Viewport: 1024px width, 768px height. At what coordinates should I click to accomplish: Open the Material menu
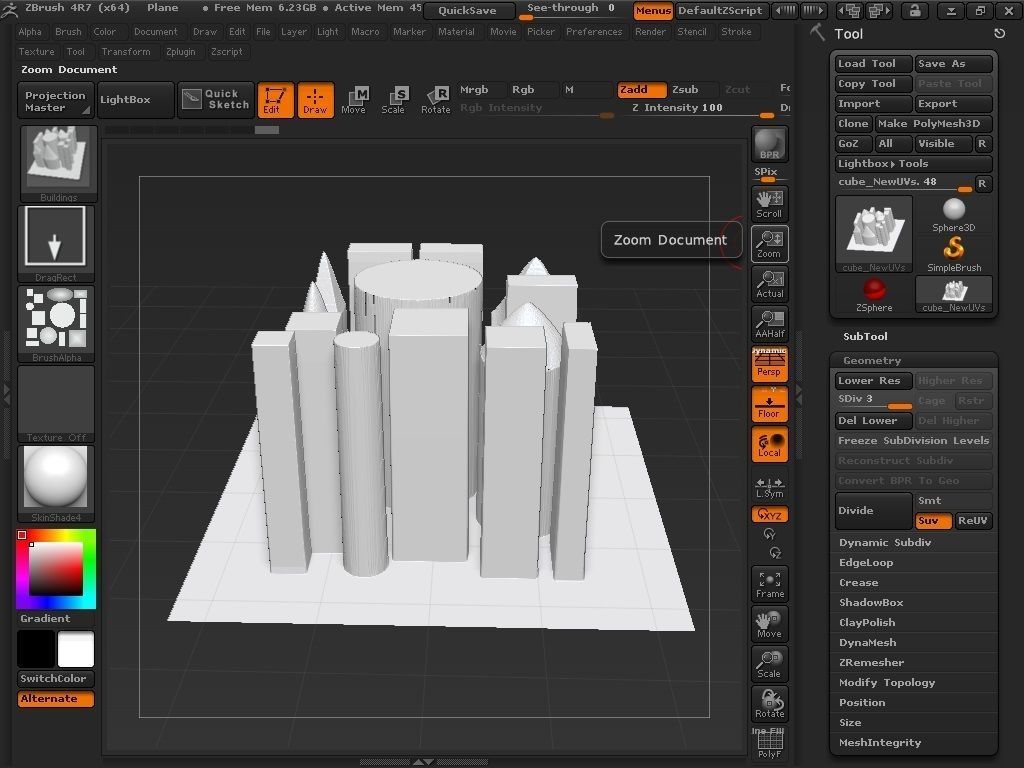coord(456,31)
